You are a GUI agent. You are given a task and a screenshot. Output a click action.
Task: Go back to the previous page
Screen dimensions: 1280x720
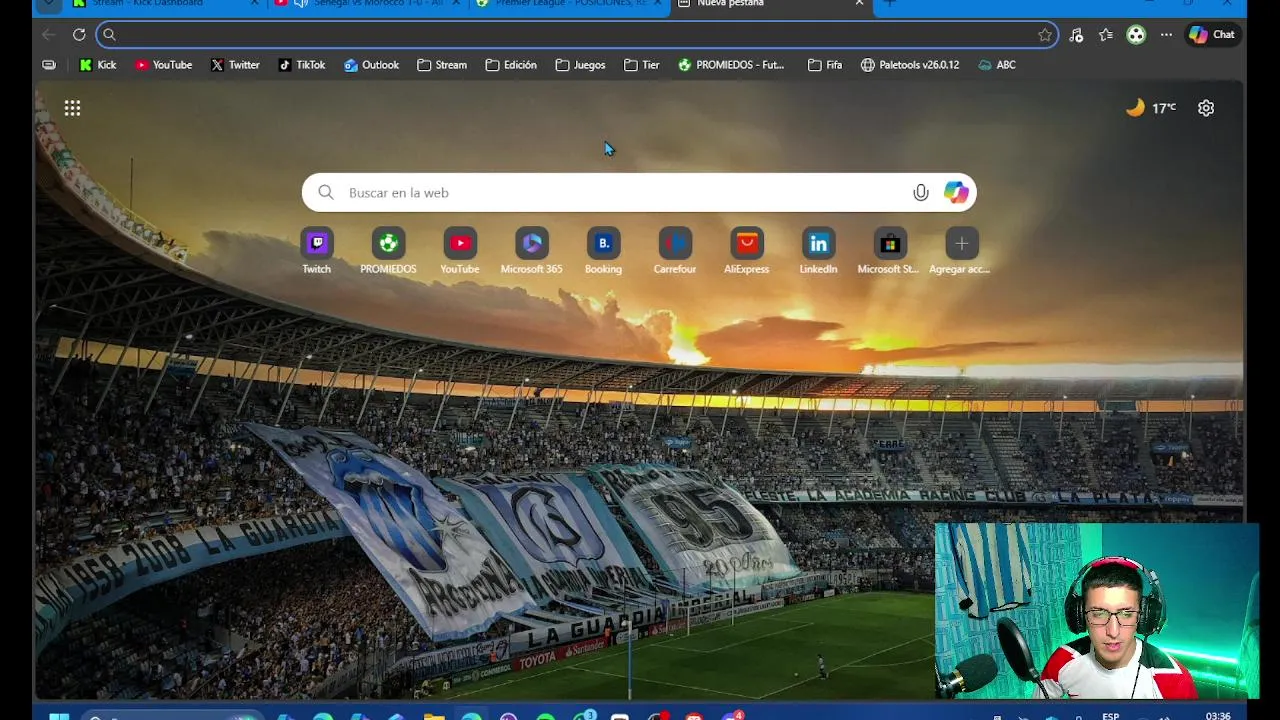pyautogui.click(x=49, y=35)
